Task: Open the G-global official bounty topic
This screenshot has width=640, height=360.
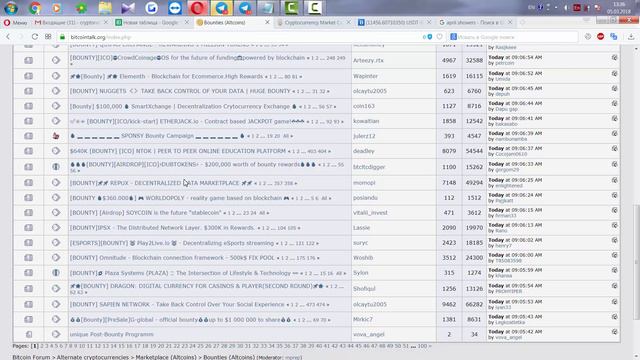Action: [x=180, y=320]
